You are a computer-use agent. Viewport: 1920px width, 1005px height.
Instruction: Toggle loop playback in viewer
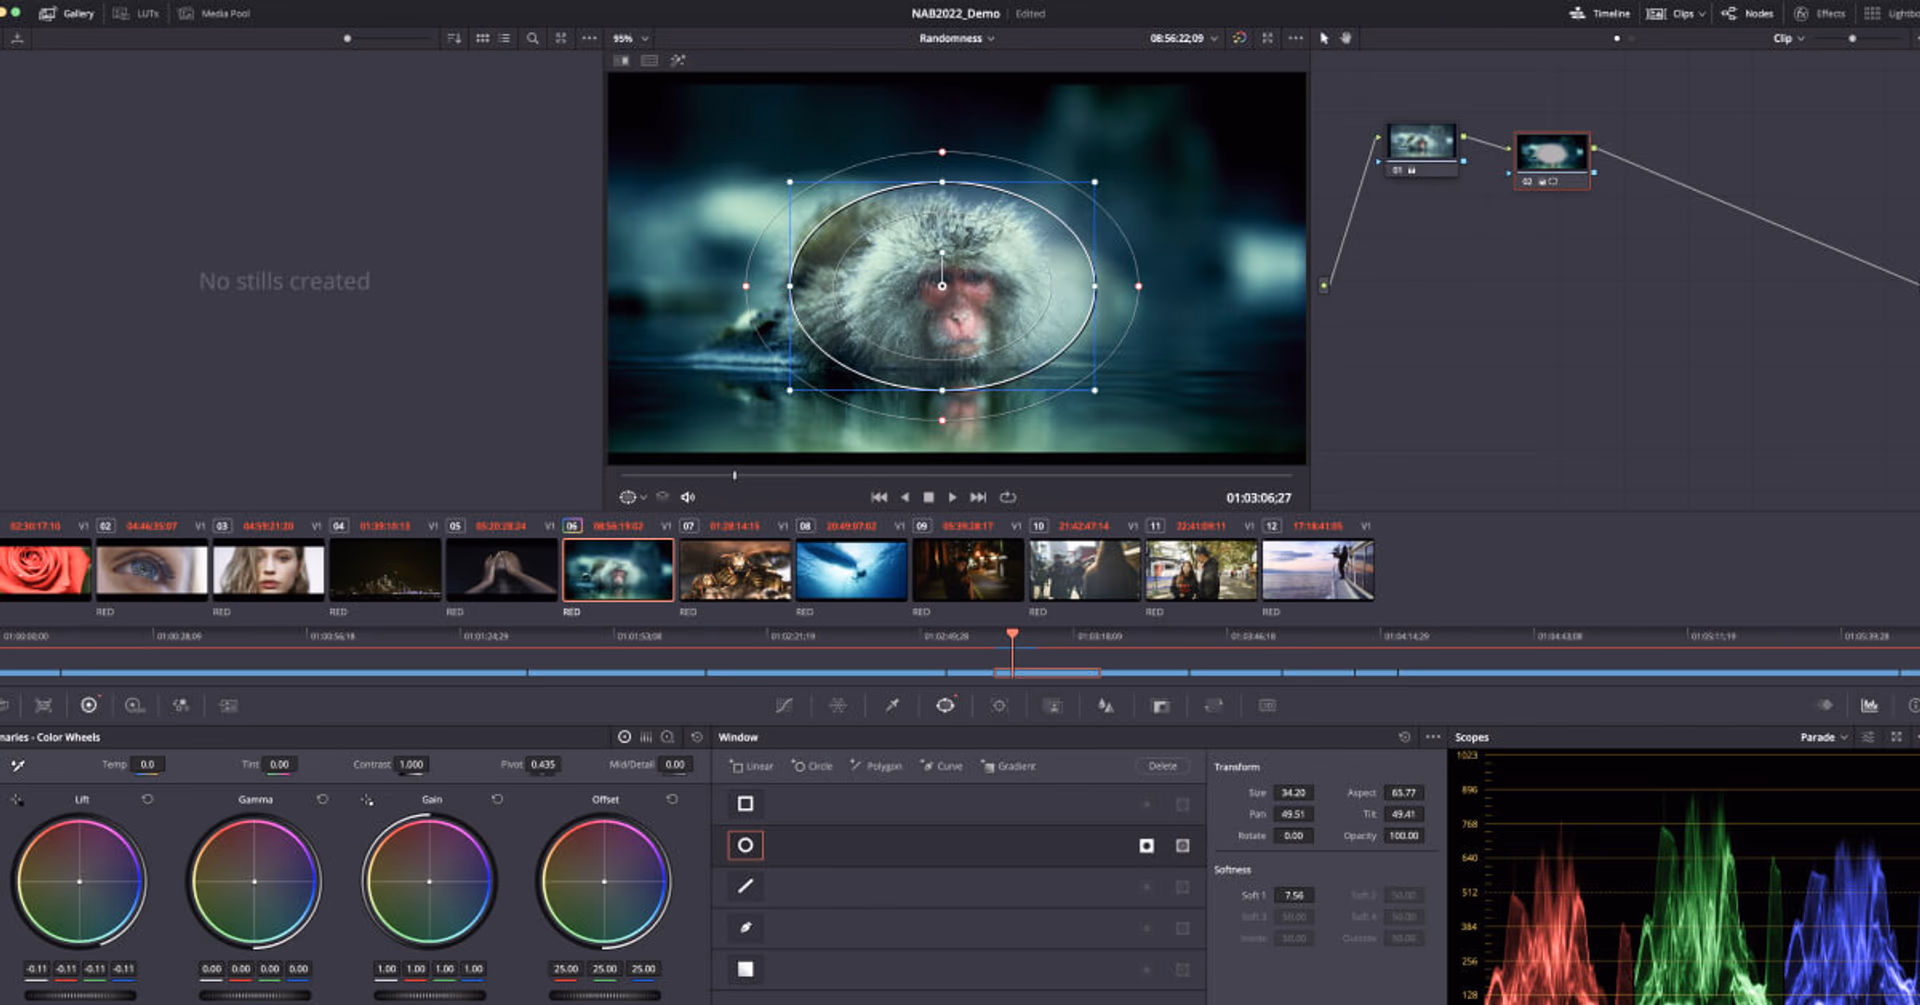(x=1008, y=497)
